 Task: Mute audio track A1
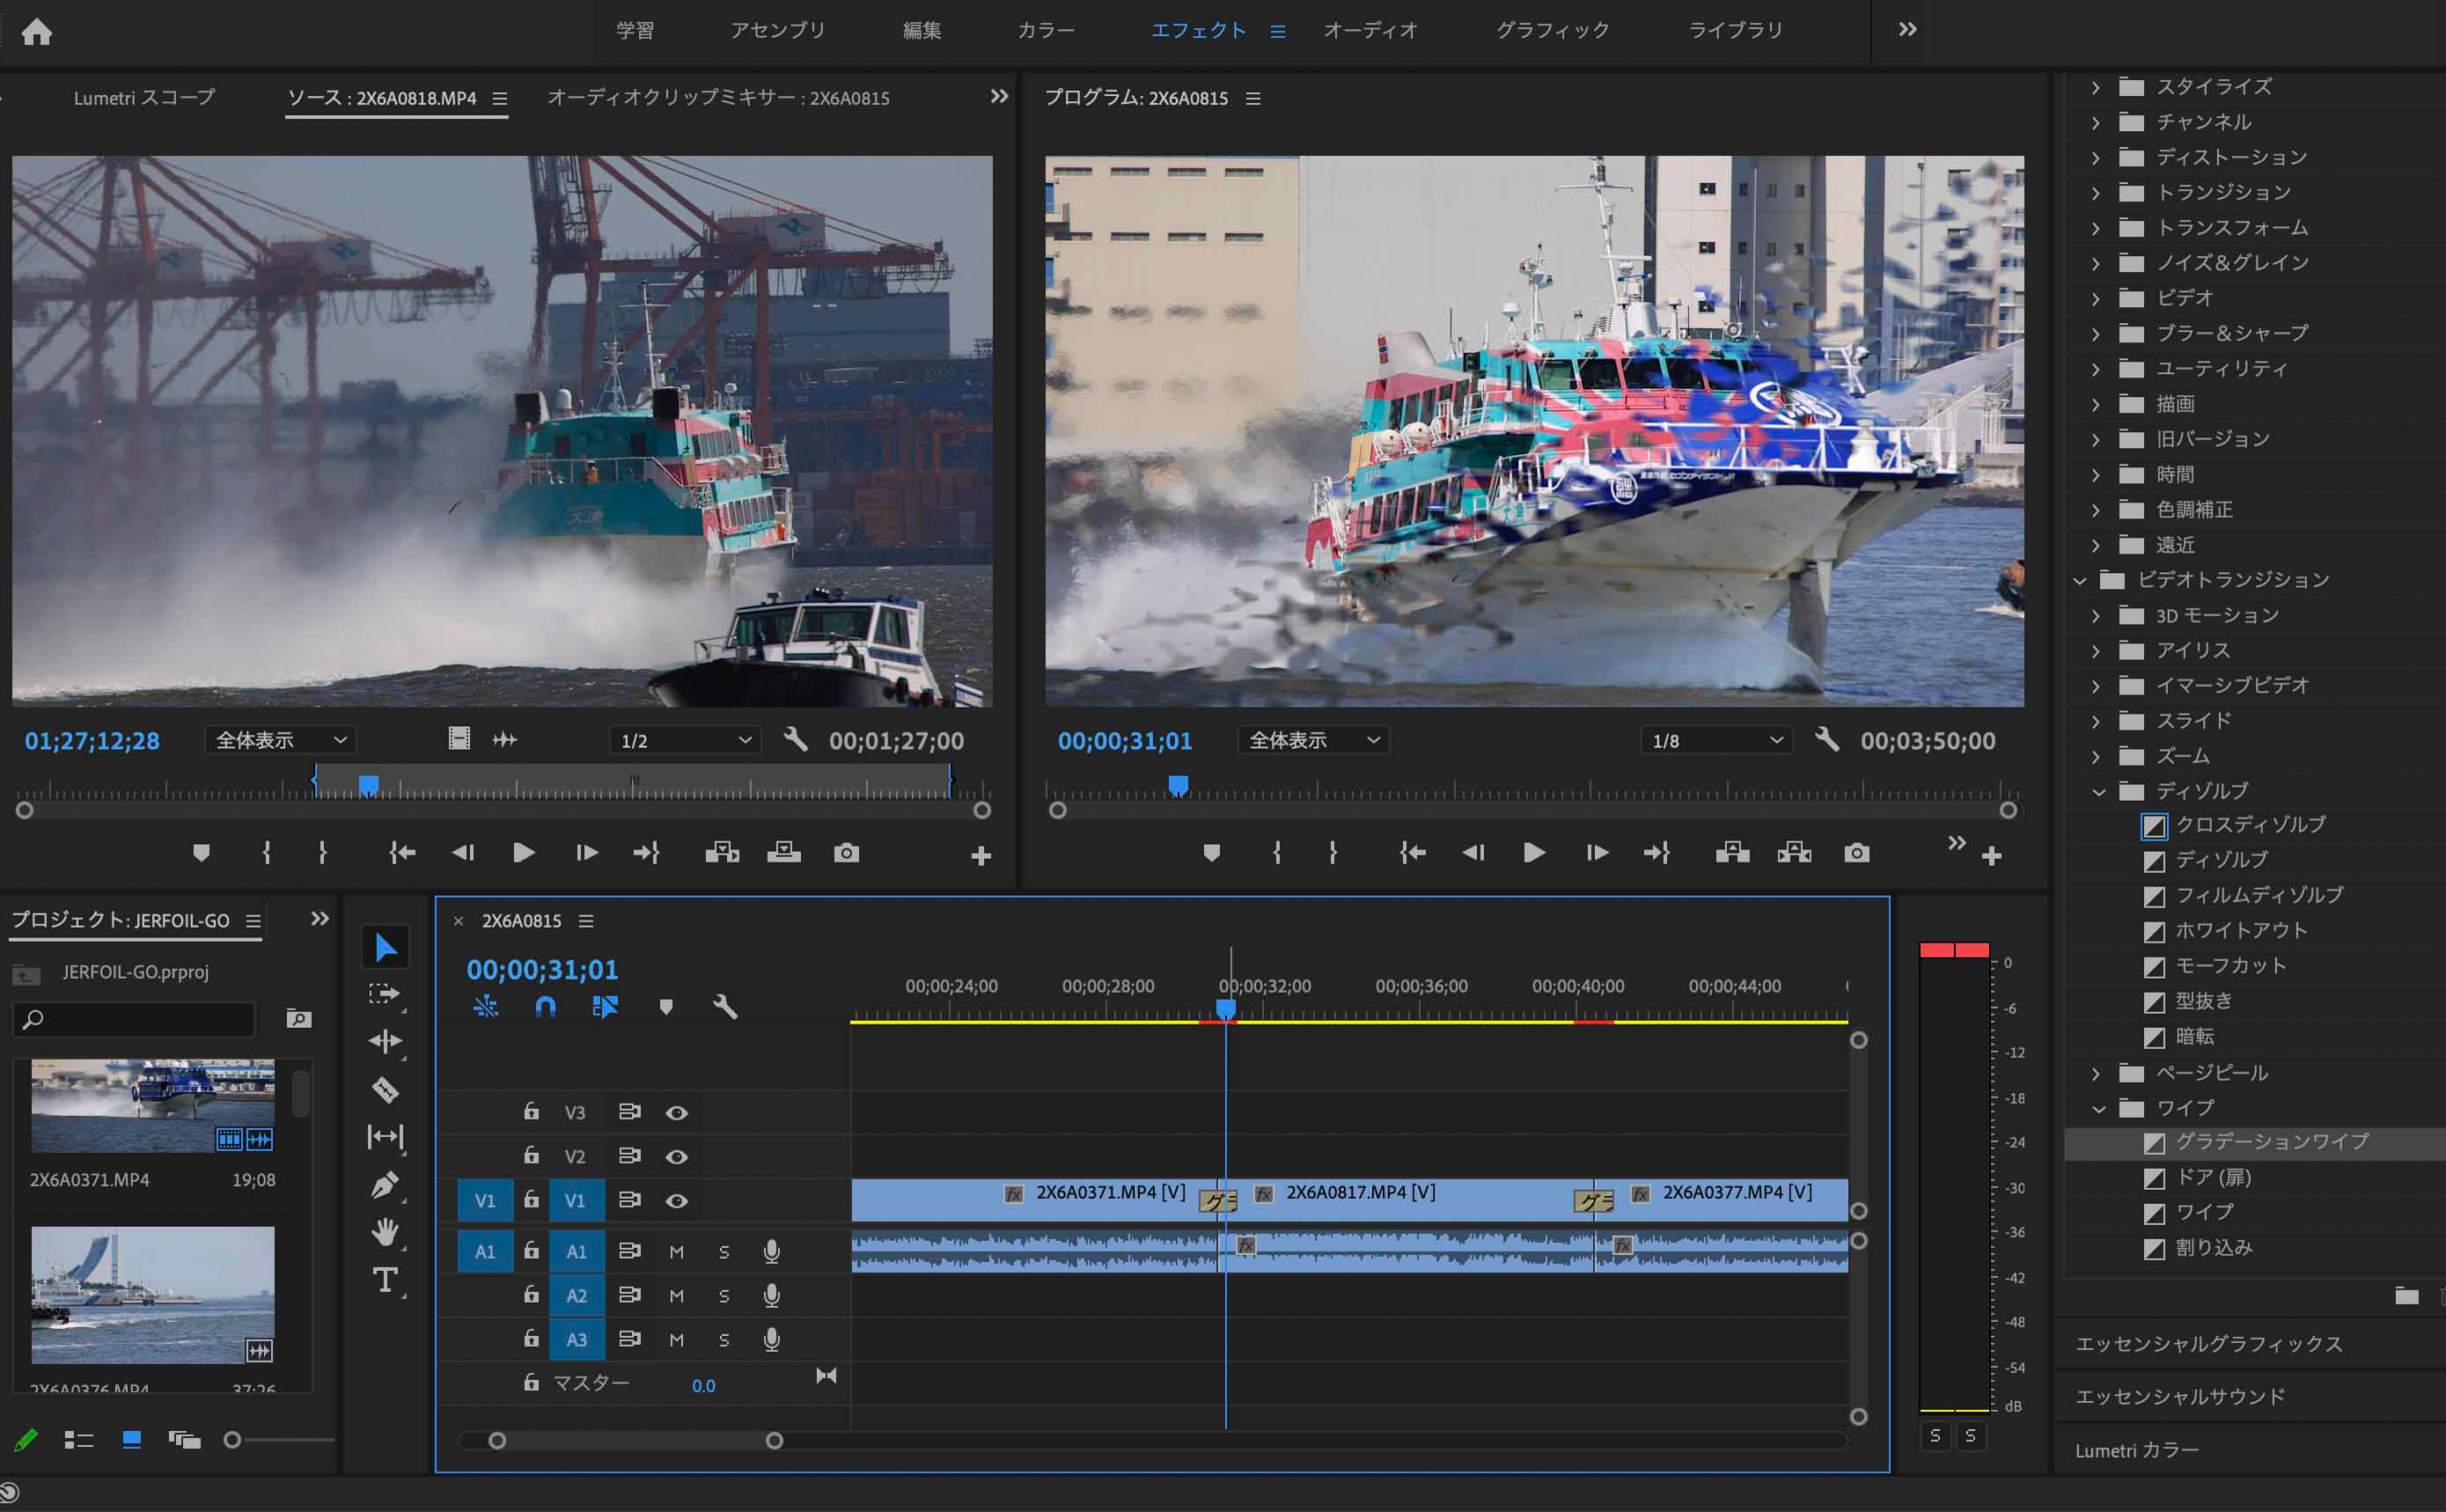pyautogui.click(x=677, y=1252)
